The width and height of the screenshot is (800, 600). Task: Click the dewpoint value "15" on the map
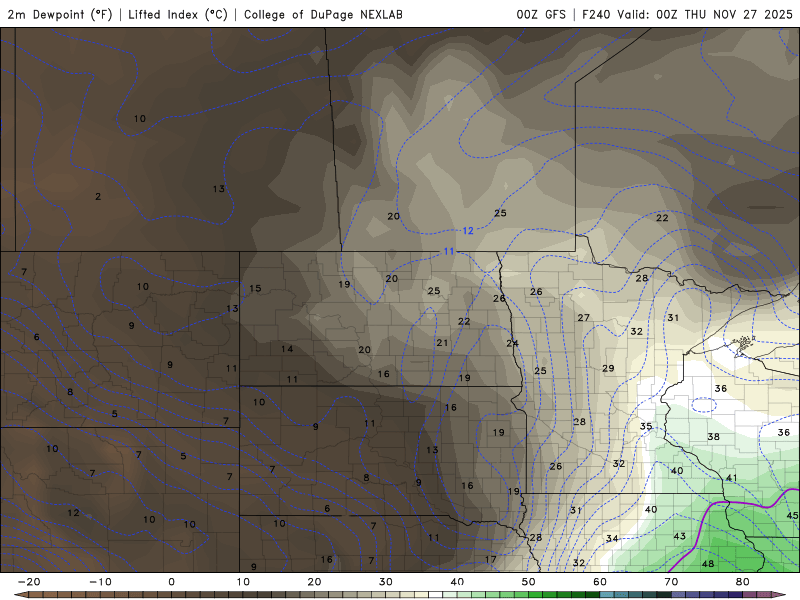[x=255, y=289]
